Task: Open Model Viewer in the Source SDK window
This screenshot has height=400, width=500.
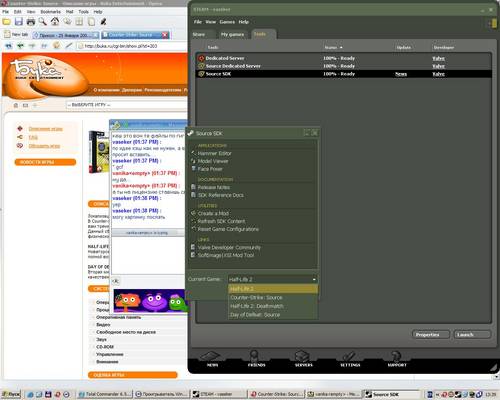Action: 213,161
